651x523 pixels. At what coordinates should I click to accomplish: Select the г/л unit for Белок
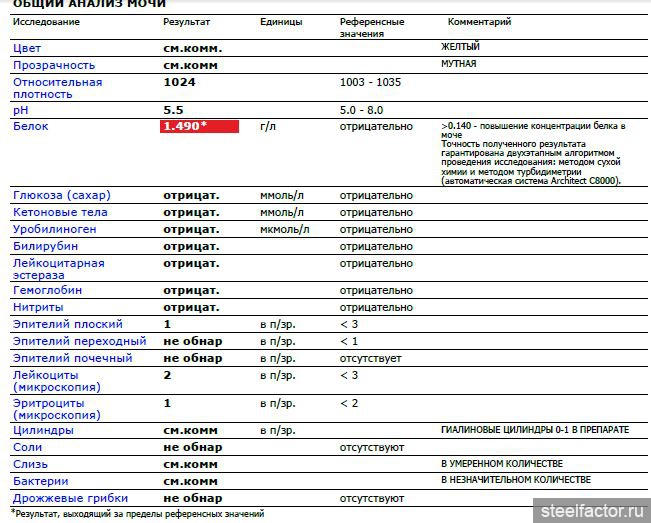[268, 126]
